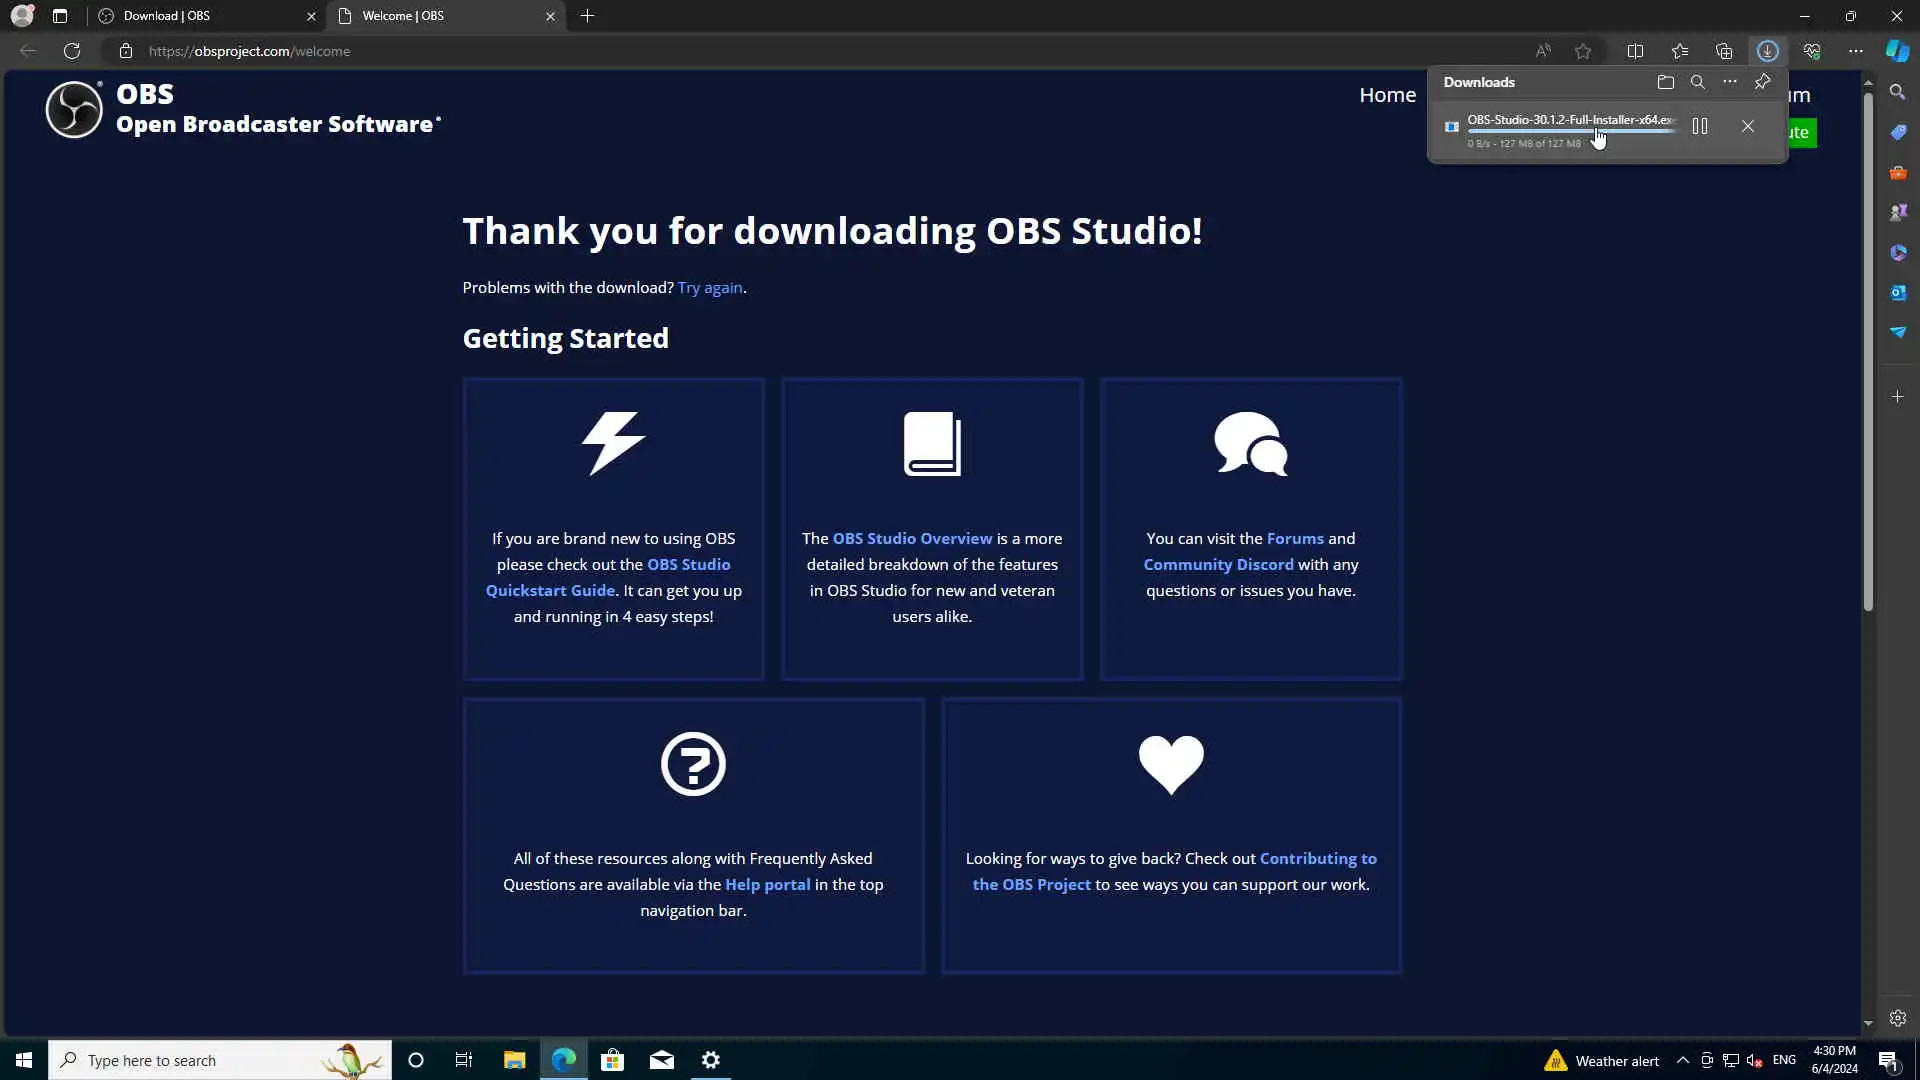
Task: Search downloads with the magnifier icon
Action: click(x=1697, y=82)
